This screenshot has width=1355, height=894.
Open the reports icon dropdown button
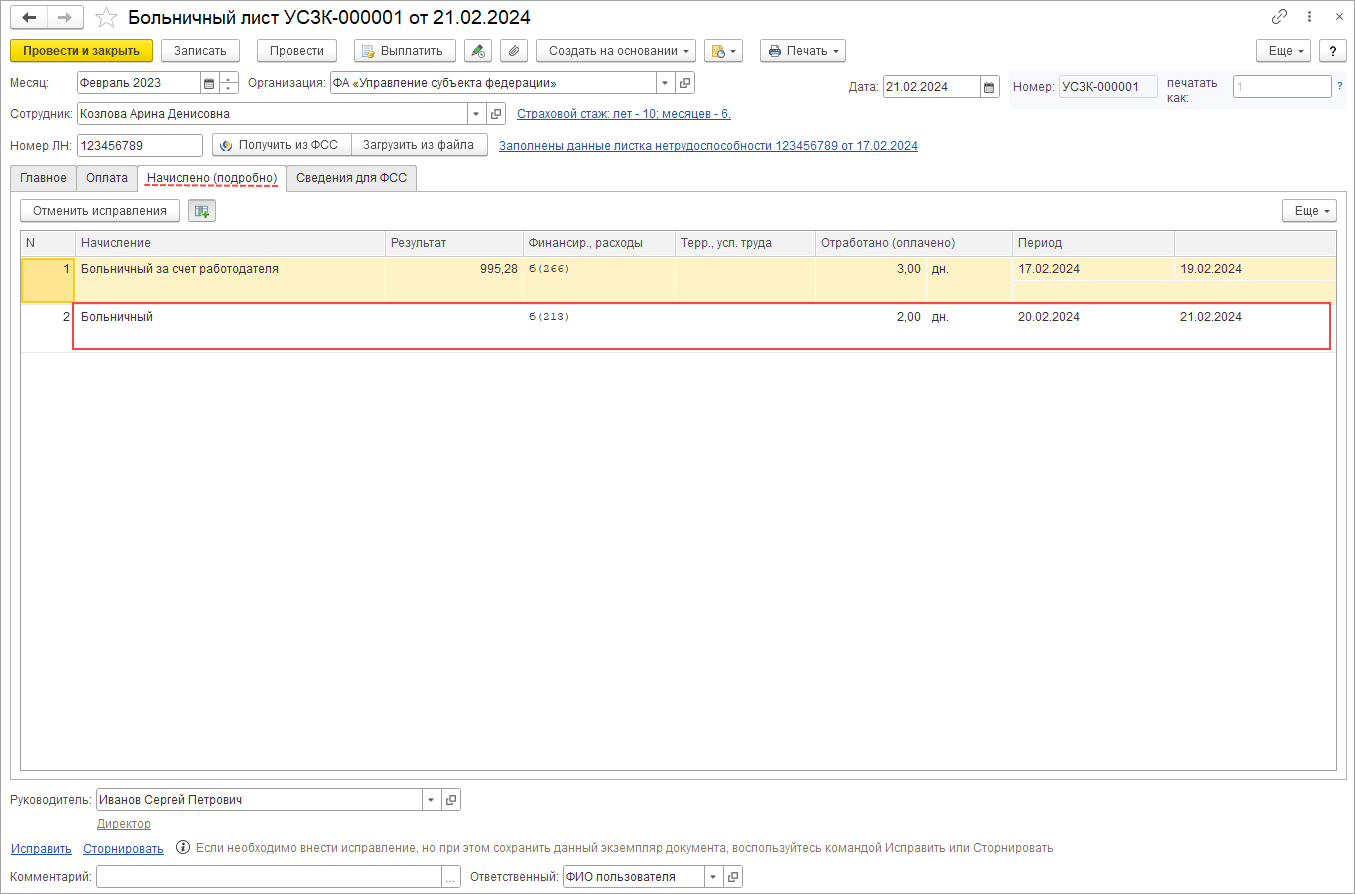[x=723, y=50]
